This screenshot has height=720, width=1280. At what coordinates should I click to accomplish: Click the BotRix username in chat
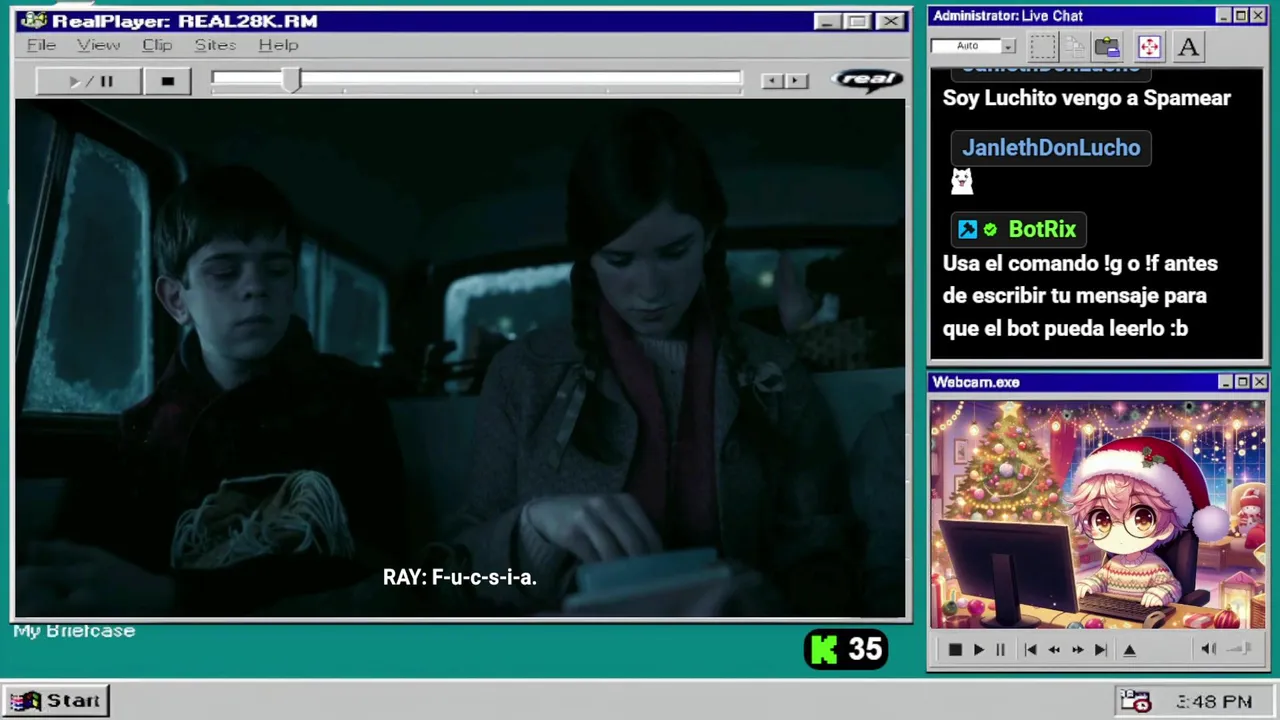click(x=1042, y=229)
